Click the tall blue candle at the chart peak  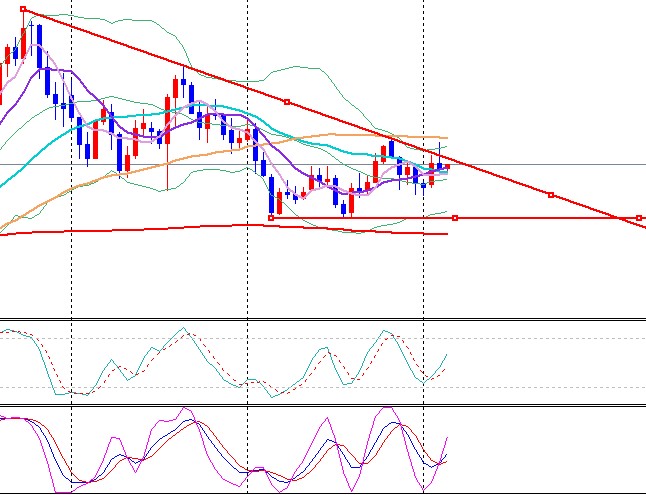tap(40, 46)
